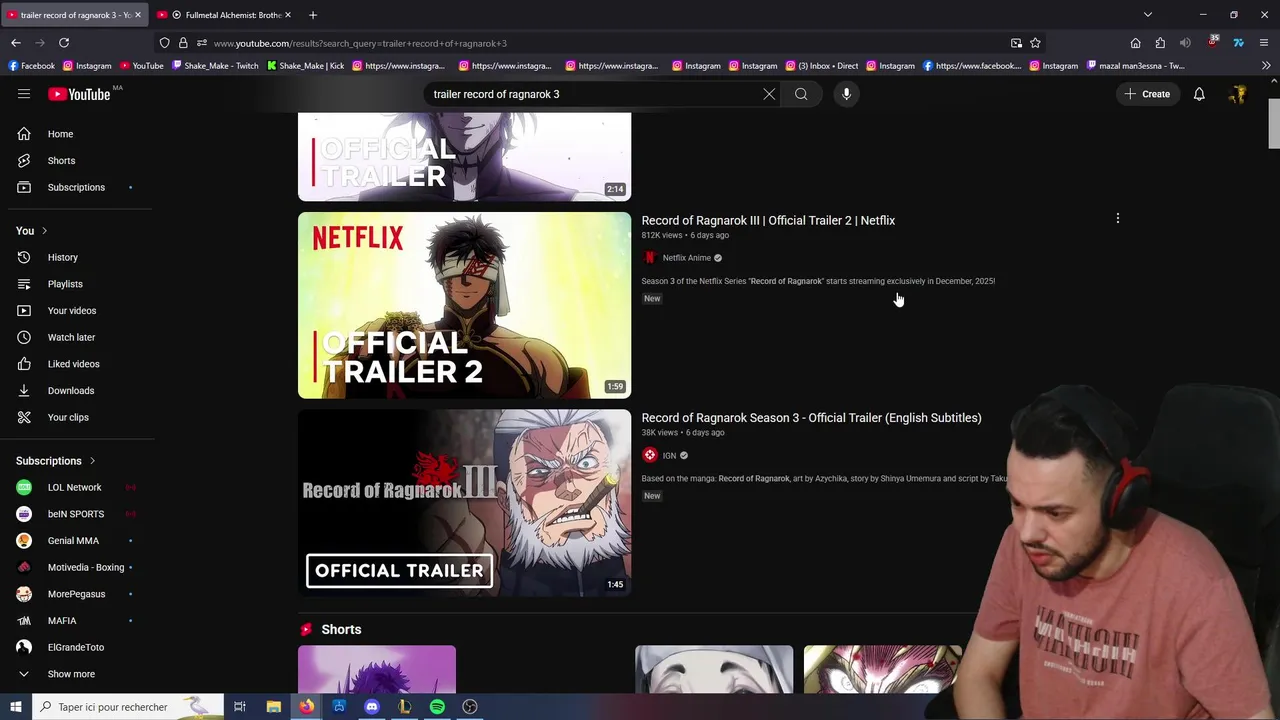Image resolution: width=1280 pixels, height=720 pixels.
Task: Start voice search with the microphone icon
Action: click(x=846, y=94)
